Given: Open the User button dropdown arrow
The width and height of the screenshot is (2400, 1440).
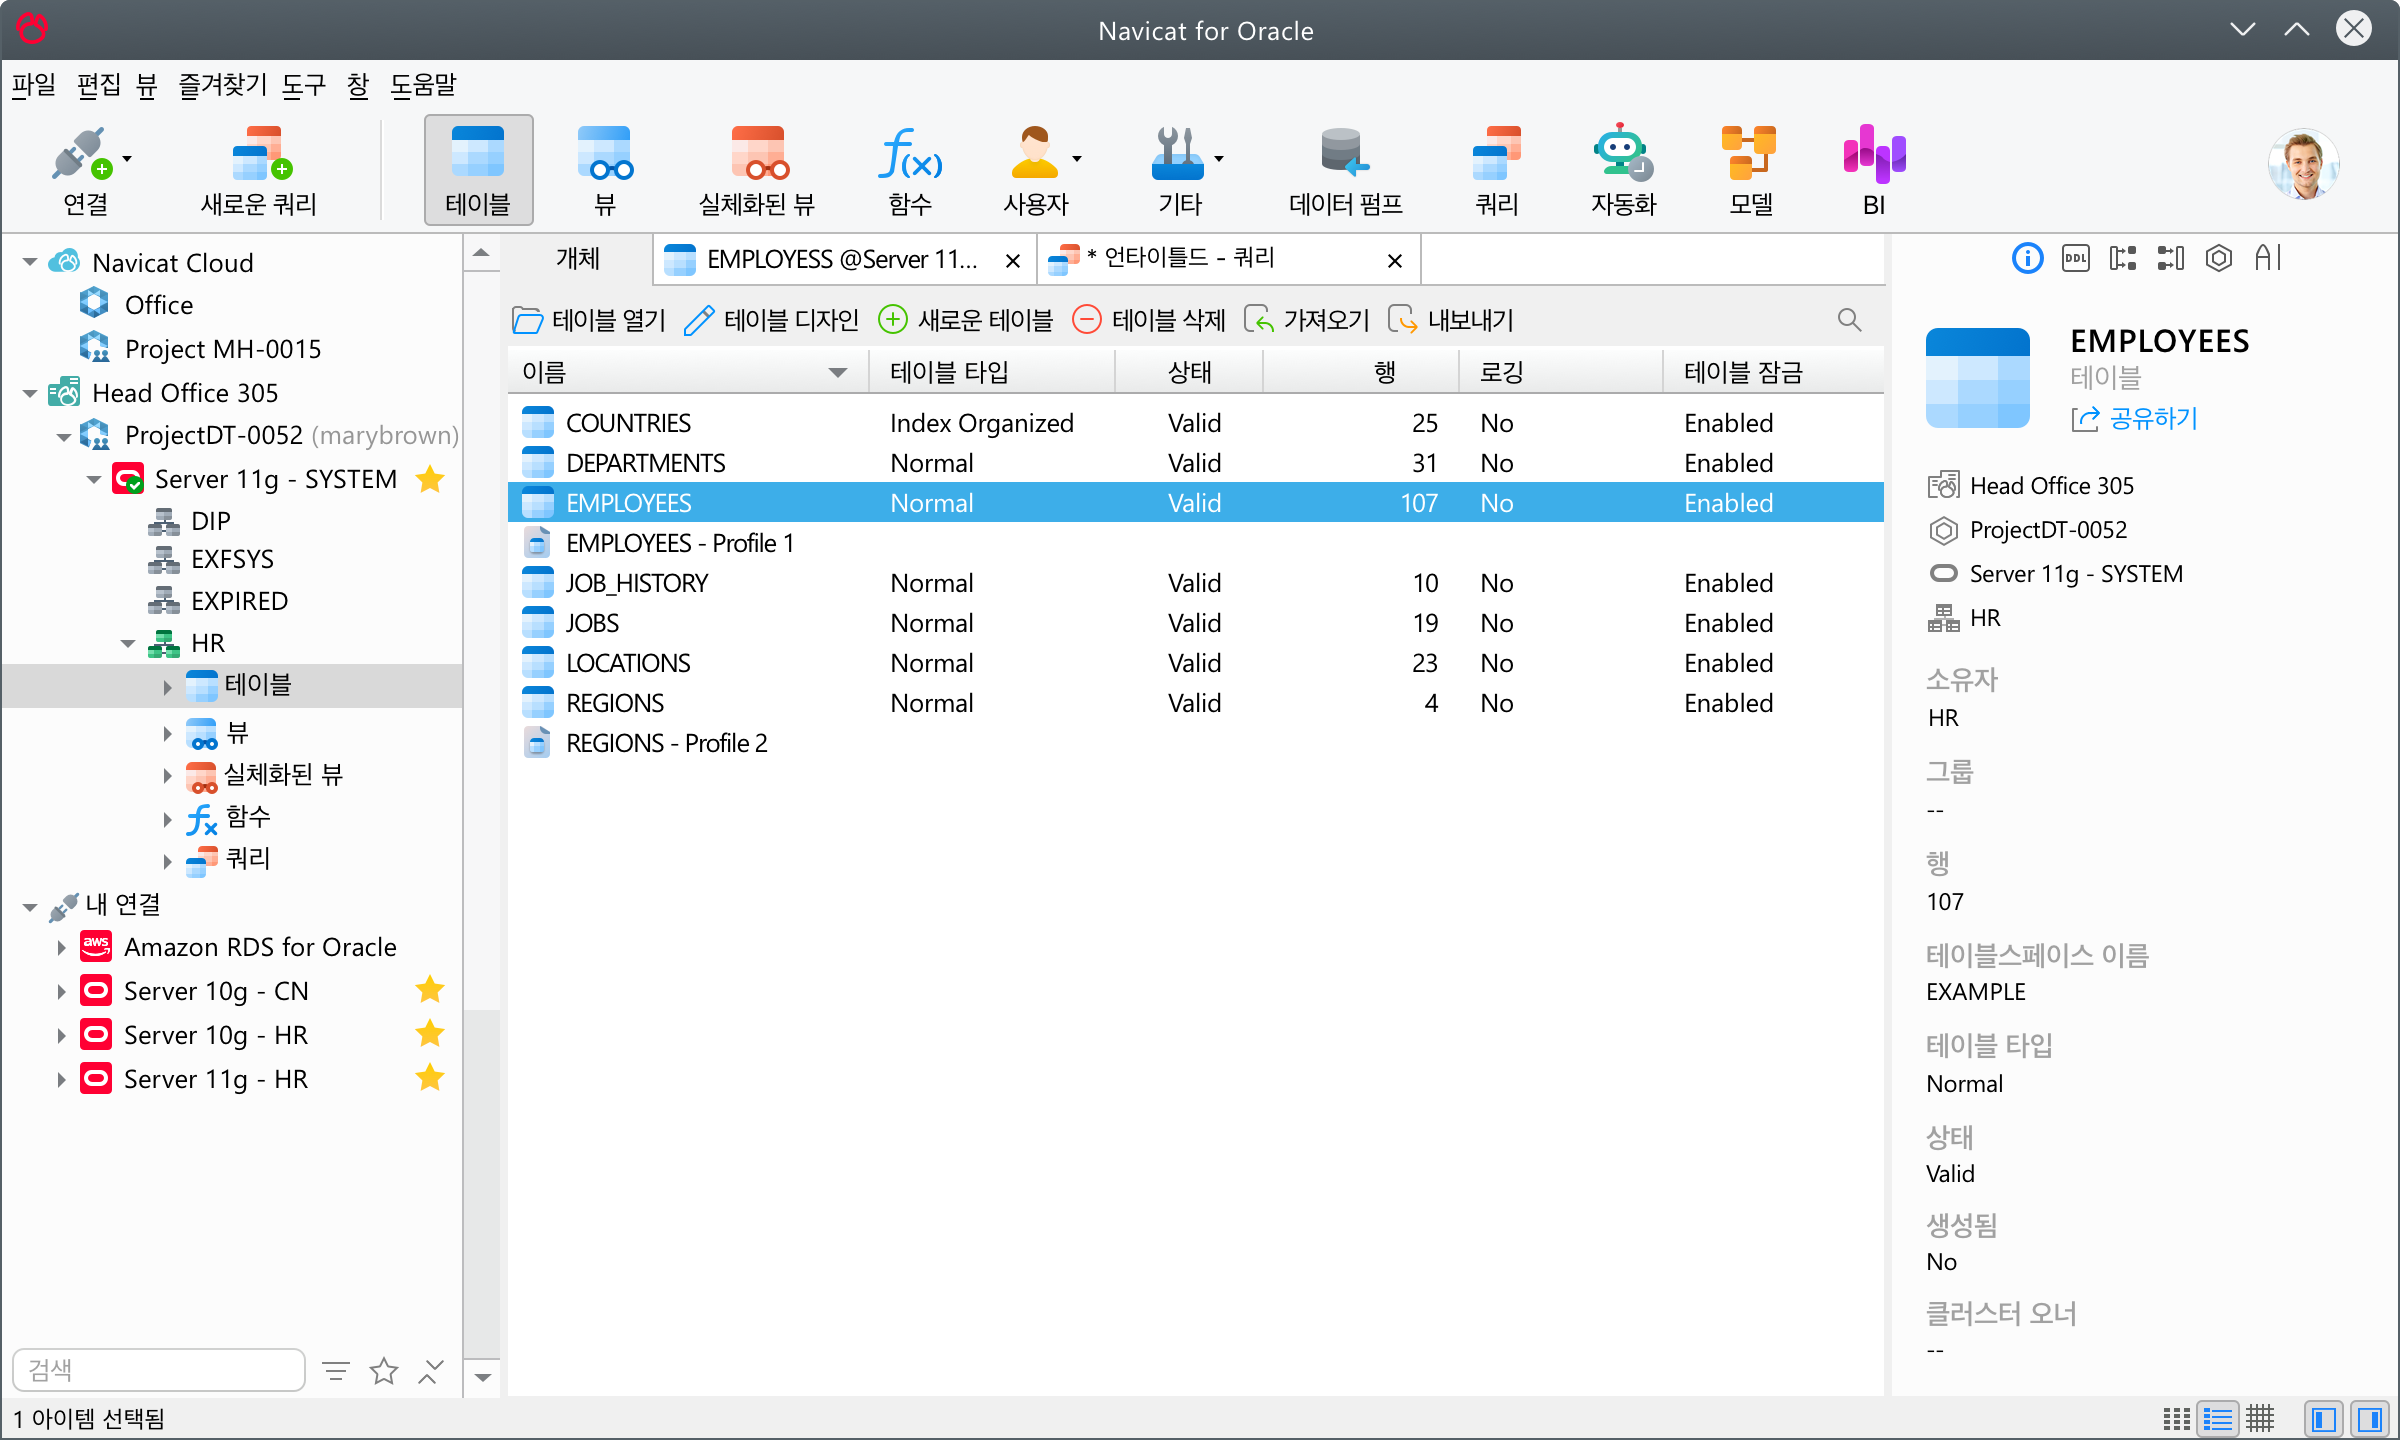Looking at the screenshot, I should 1077,159.
